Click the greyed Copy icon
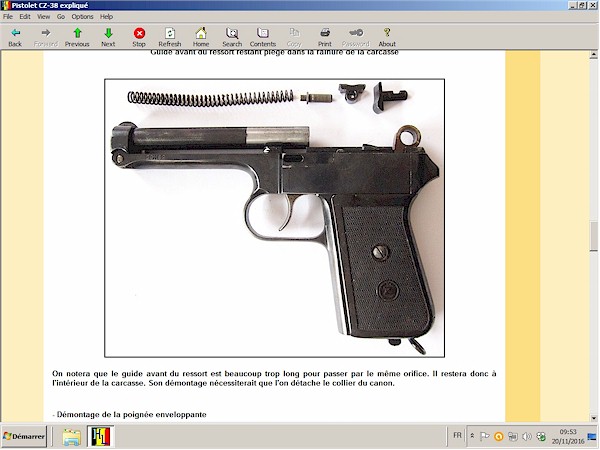Screen dimensions: 600x450 (294, 33)
